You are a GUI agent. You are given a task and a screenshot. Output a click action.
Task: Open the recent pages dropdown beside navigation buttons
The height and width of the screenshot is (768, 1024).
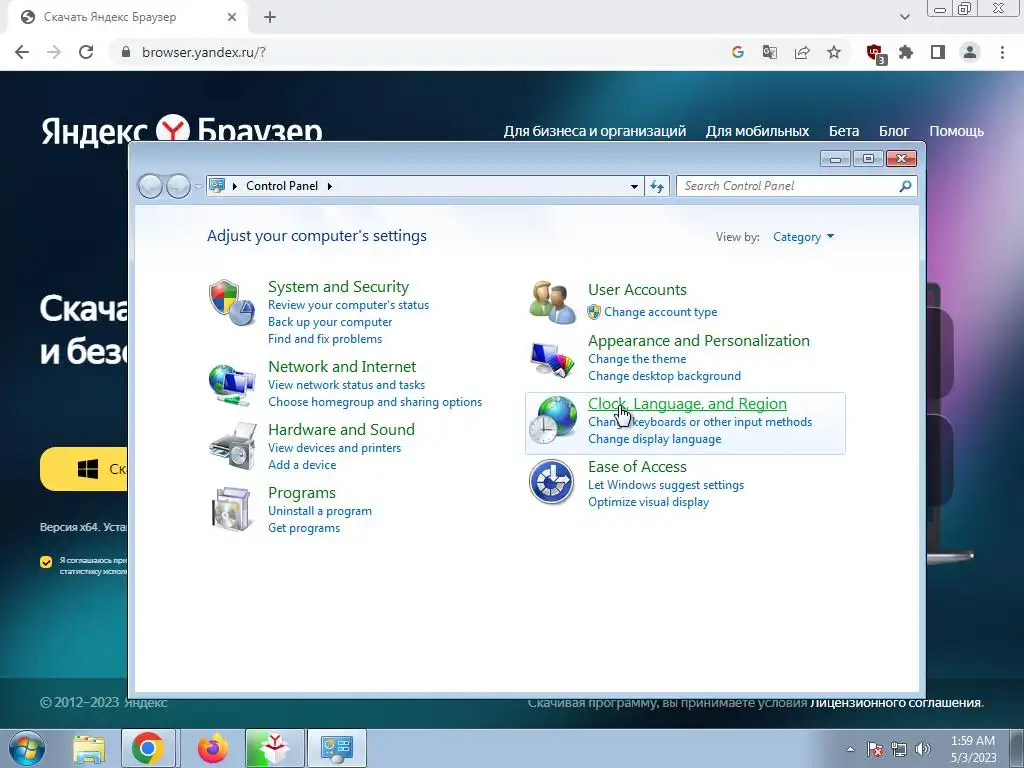coord(198,186)
